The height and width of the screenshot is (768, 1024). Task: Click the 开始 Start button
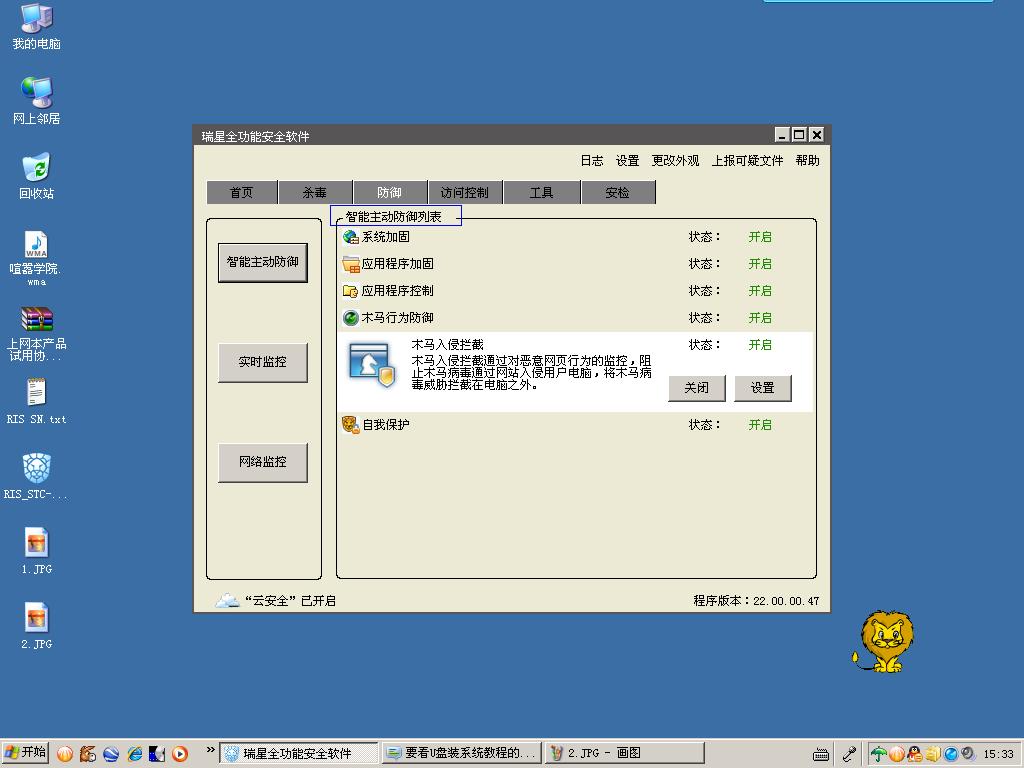(x=25, y=753)
